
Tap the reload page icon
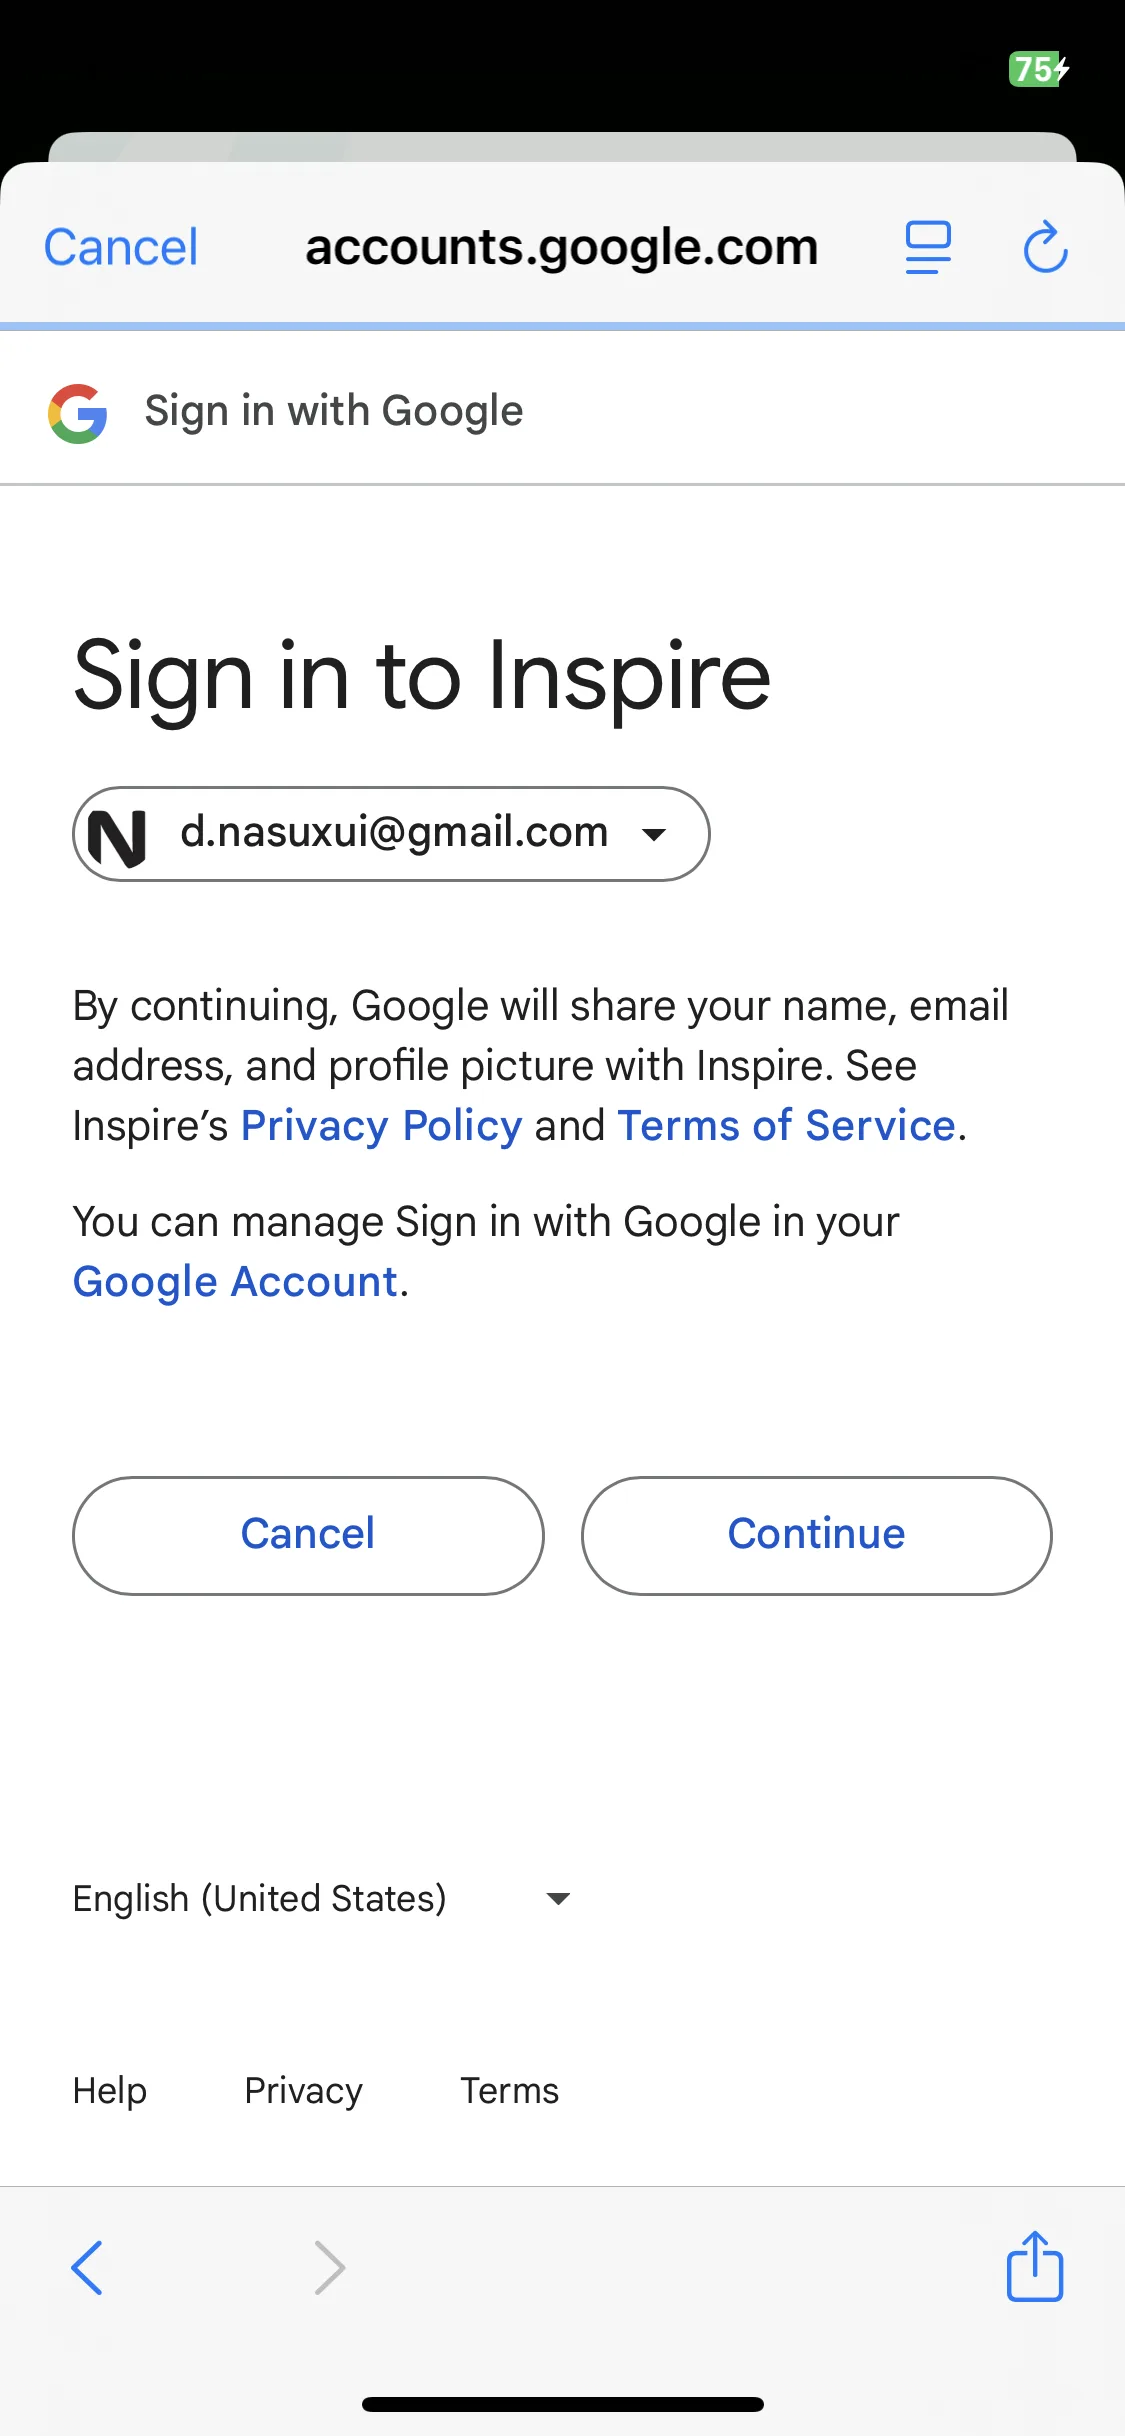point(1045,247)
